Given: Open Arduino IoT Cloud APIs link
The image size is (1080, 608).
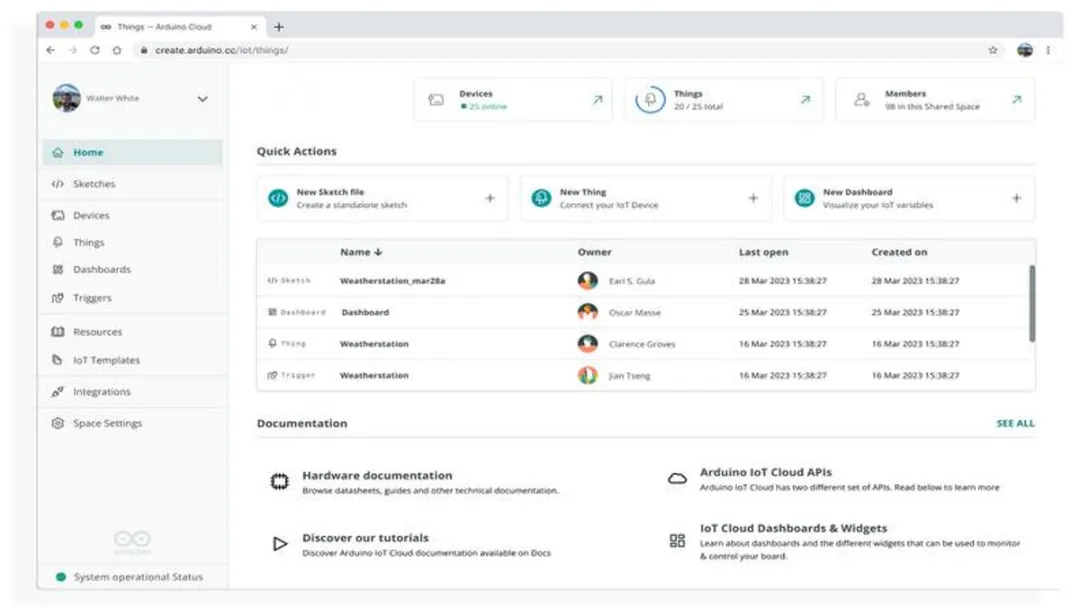Looking at the screenshot, I should 766,472.
